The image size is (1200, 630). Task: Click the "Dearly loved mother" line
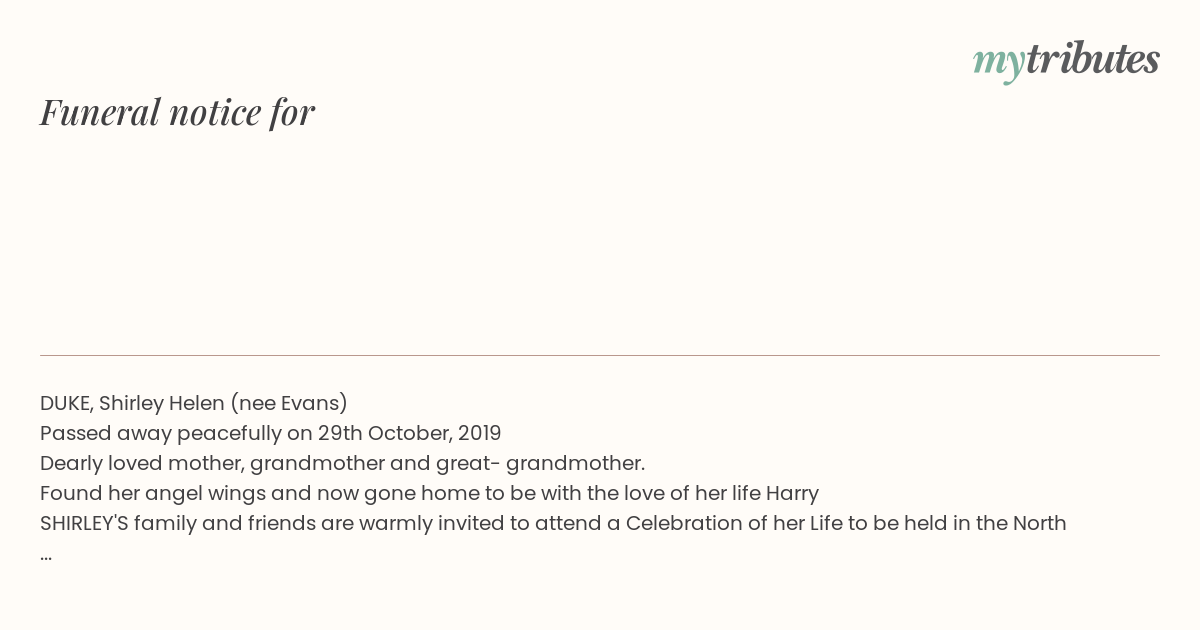(342, 463)
